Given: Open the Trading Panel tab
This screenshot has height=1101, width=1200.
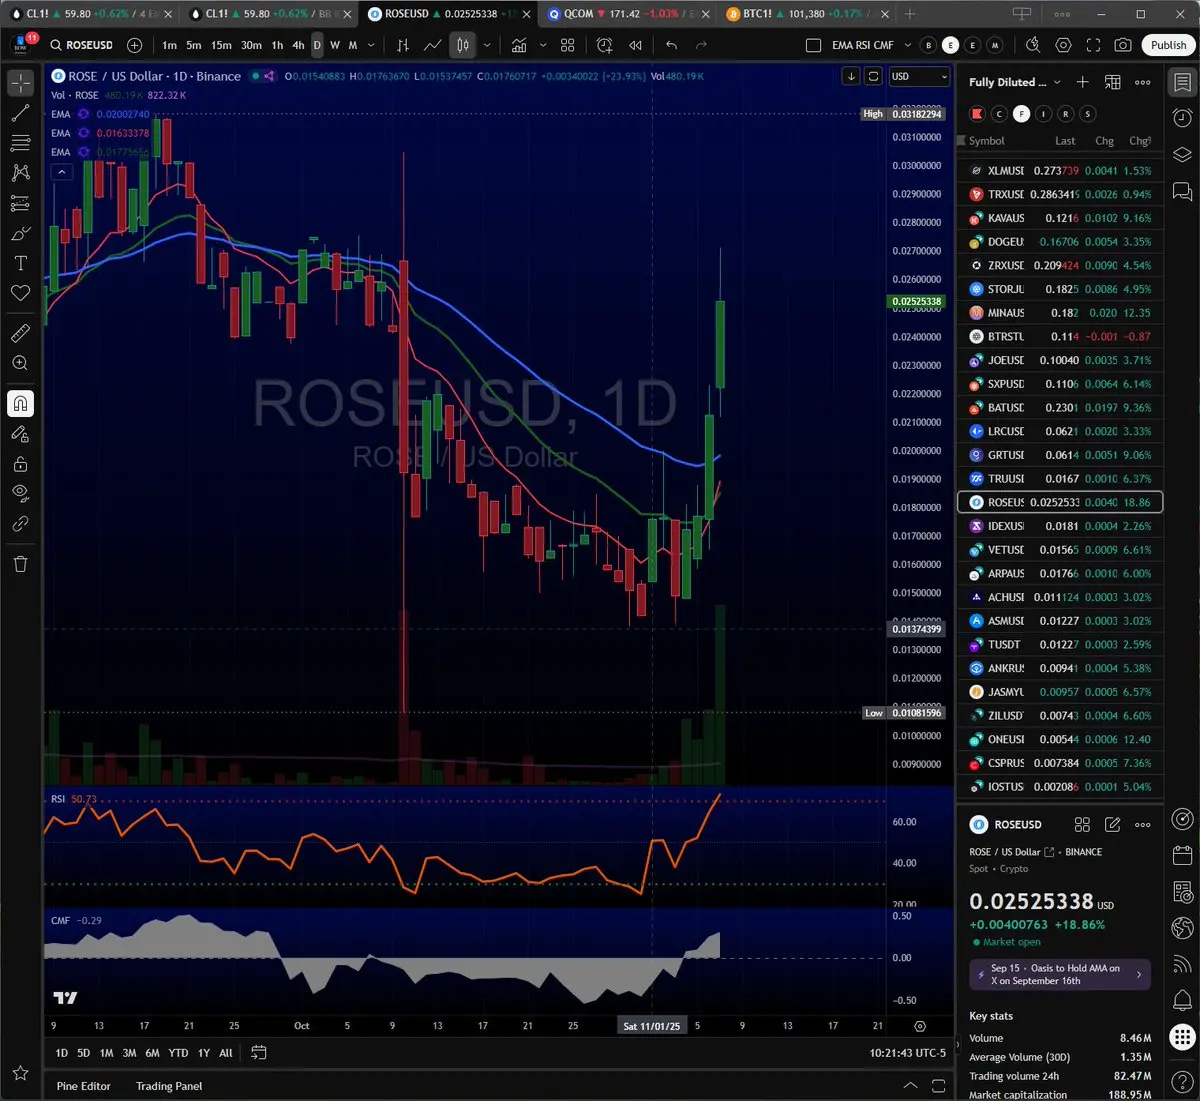Looking at the screenshot, I should point(169,1086).
